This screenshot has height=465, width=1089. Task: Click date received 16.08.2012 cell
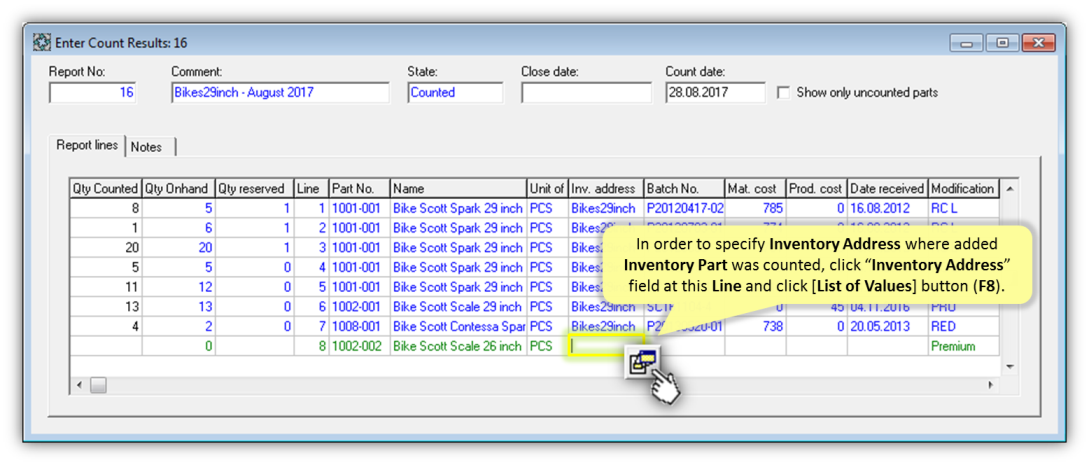887,208
